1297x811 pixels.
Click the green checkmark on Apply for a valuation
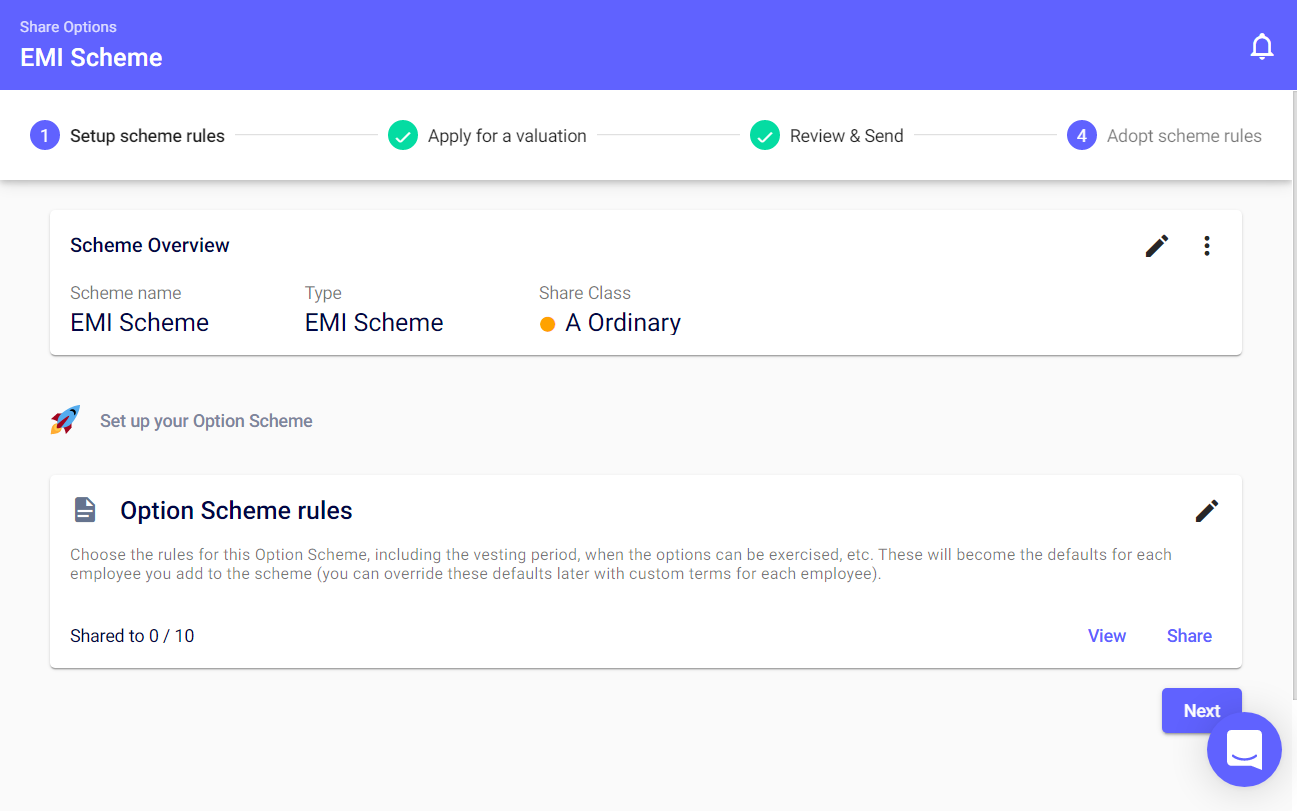point(403,135)
